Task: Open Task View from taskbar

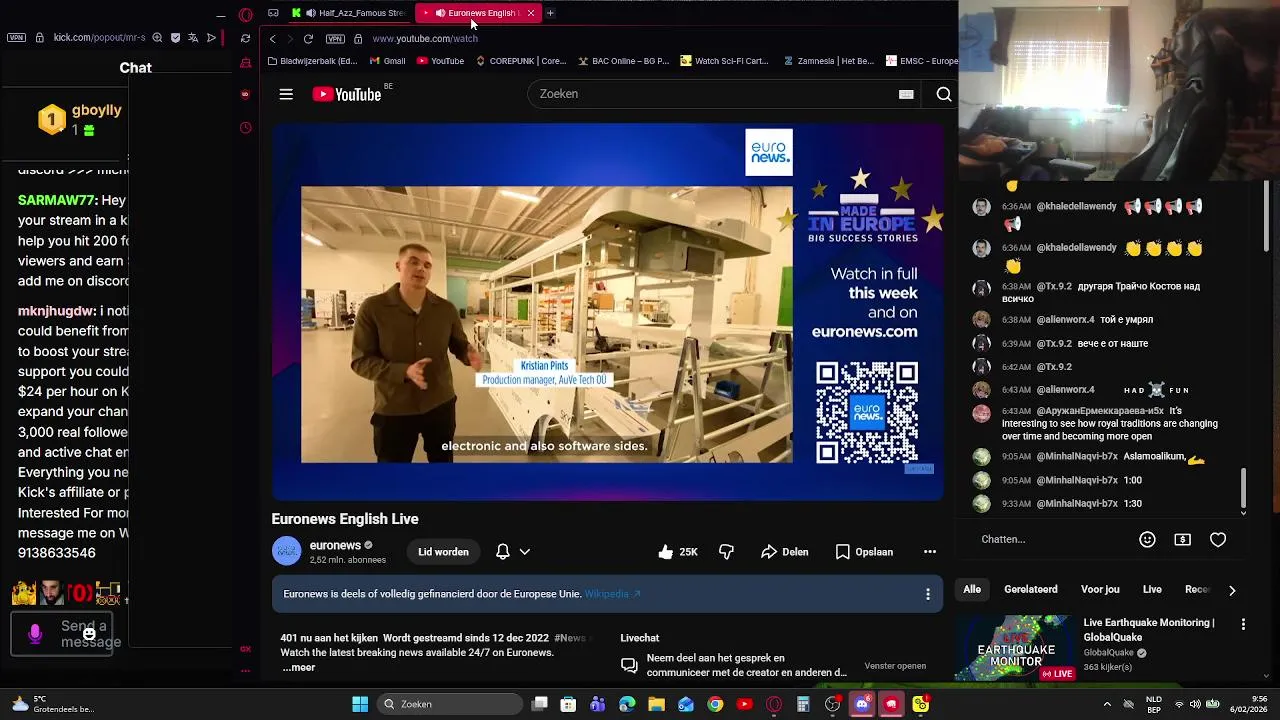Action: pyautogui.click(x=540, y=704)
